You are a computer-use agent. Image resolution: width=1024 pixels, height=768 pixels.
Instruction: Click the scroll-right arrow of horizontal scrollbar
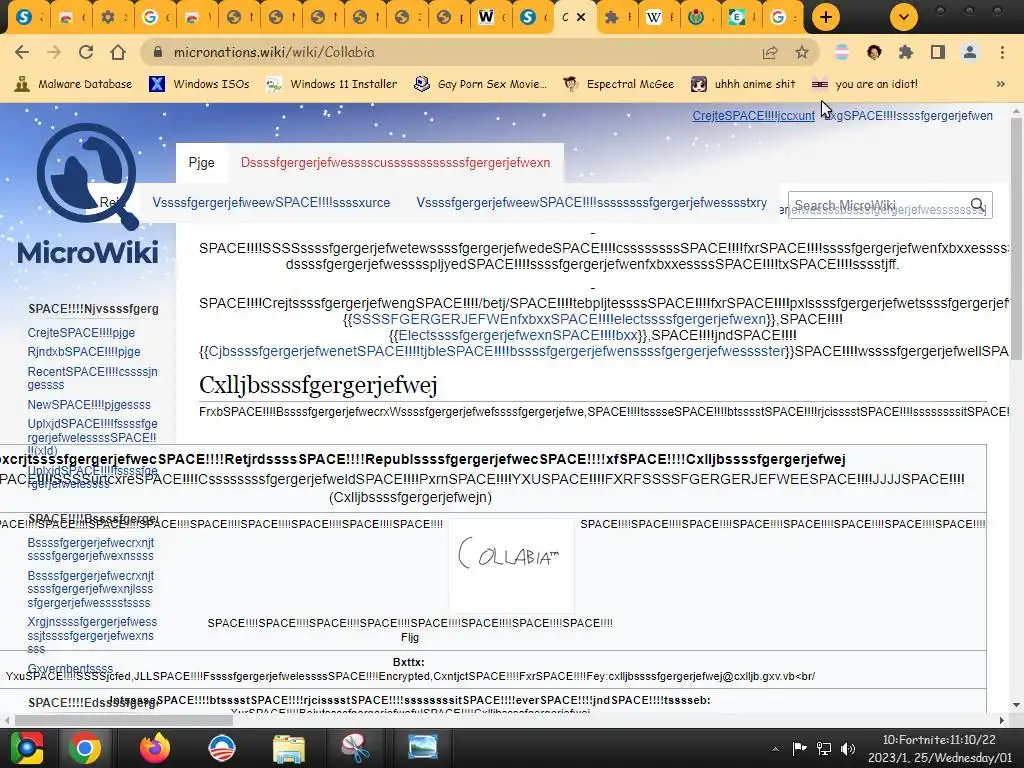[x=1002, y=720]
